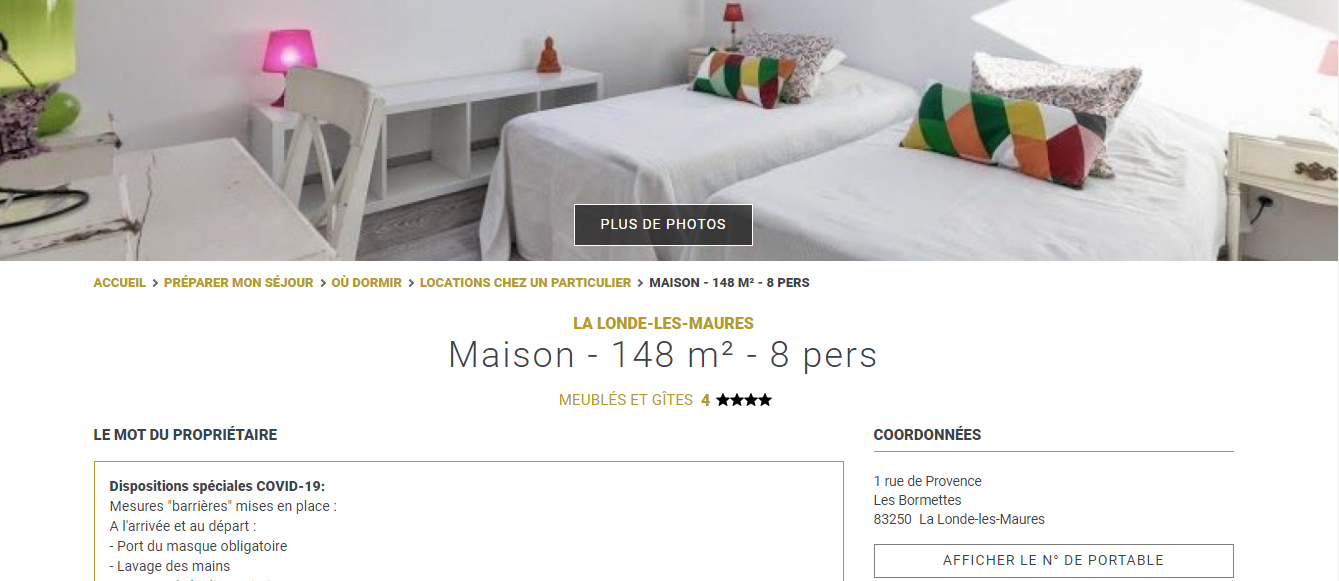Click the Maison - 148 m² - 8 pers heading
Screen dimensions: 1339x581
[663, 355]
